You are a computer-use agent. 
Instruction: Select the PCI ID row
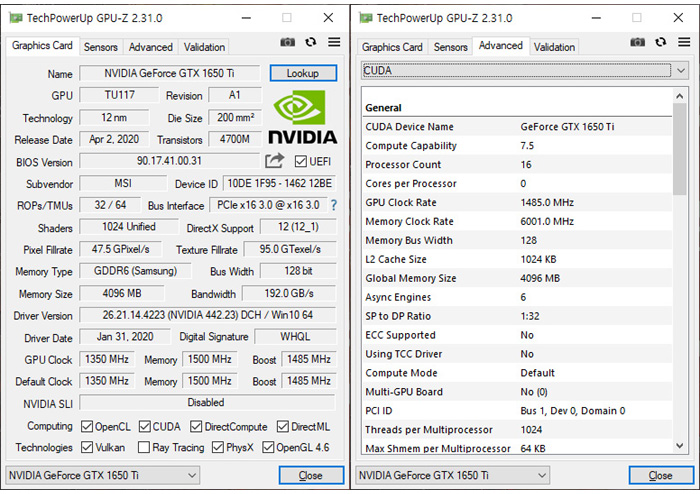pyautogui.click(x=517, y=411)
